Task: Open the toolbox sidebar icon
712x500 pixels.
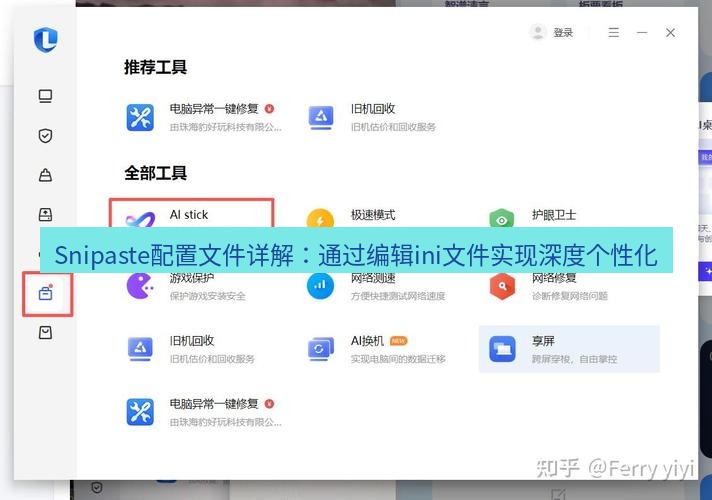Action: click(x=45, y=293)
